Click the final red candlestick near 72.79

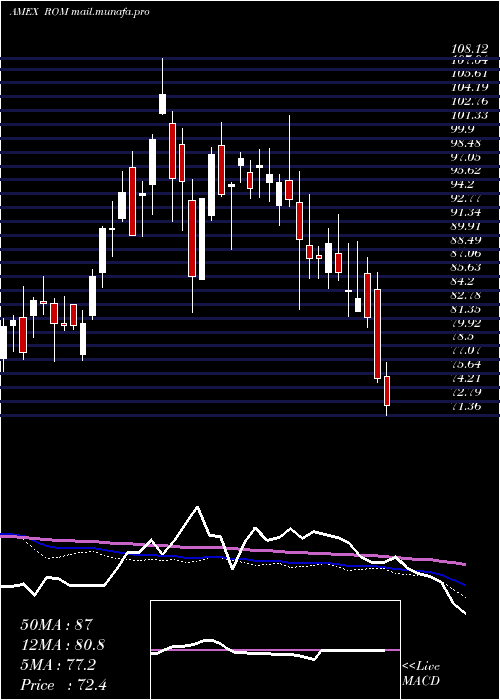(x=387, y=391)
